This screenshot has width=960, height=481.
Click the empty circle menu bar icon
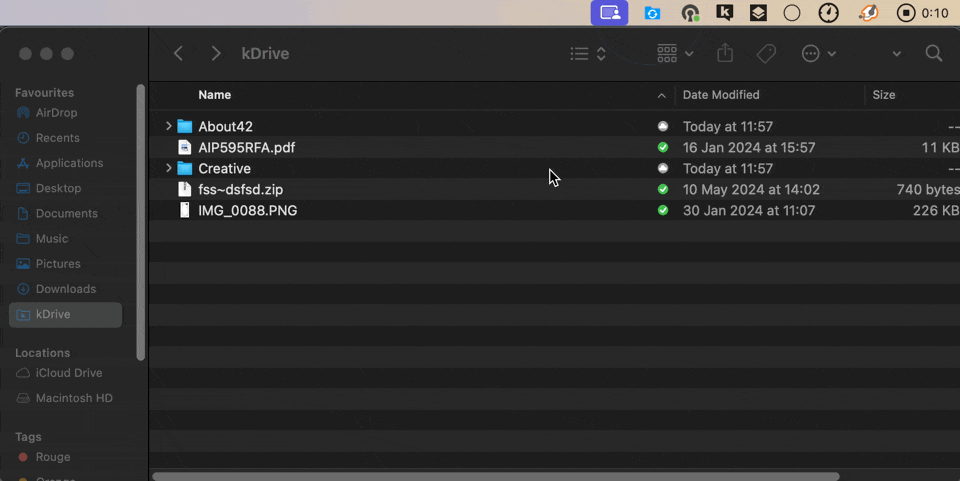click(792, 13)
